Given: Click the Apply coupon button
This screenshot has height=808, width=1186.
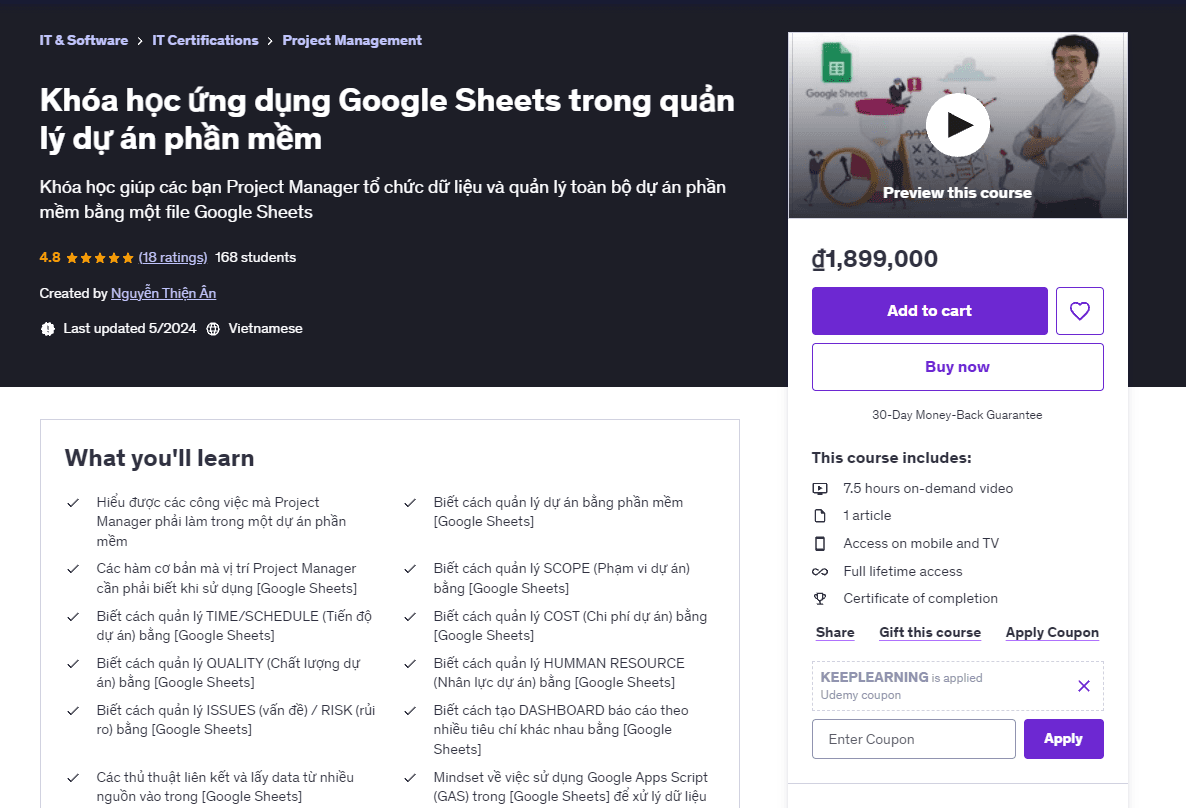Looking at the screenshot, I should tap(1063, 739).
